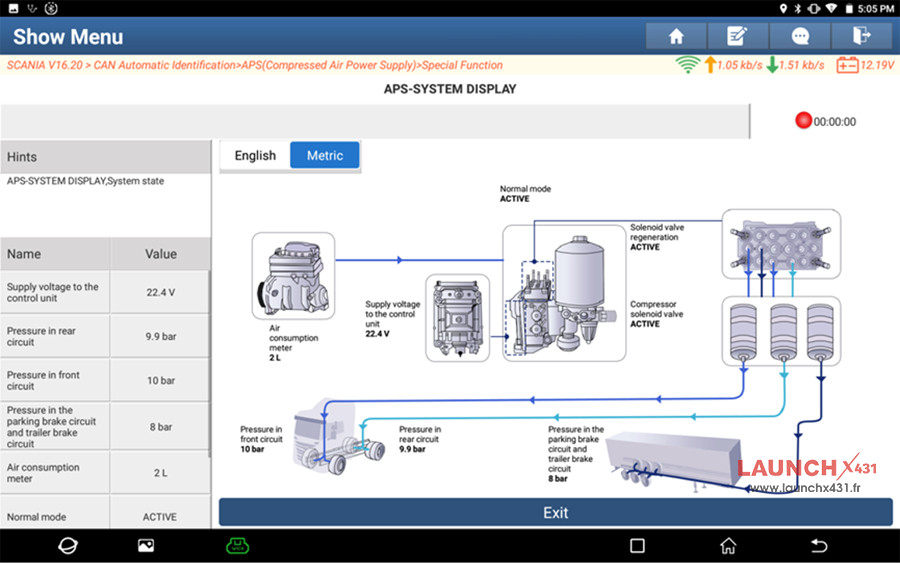The height and width of the screenshot is (563, 900).
Task: Open recent apps square icon
Action: 637,545
